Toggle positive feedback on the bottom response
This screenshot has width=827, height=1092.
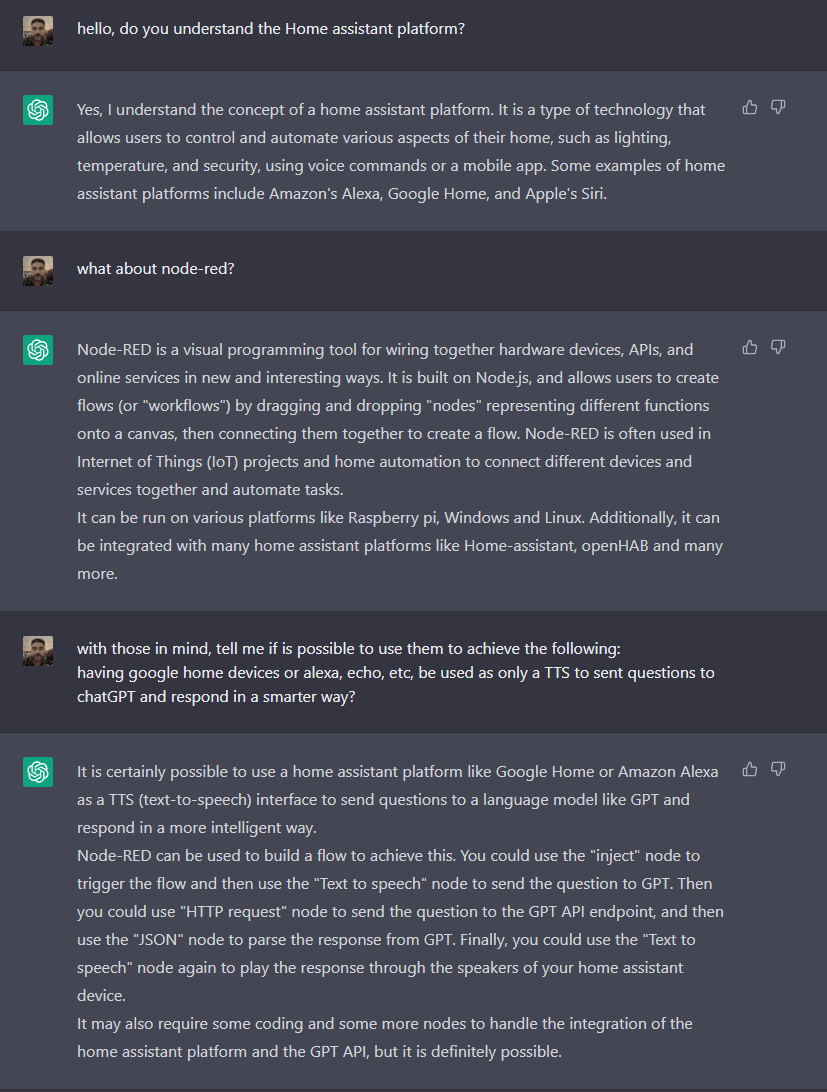(749, 769)
